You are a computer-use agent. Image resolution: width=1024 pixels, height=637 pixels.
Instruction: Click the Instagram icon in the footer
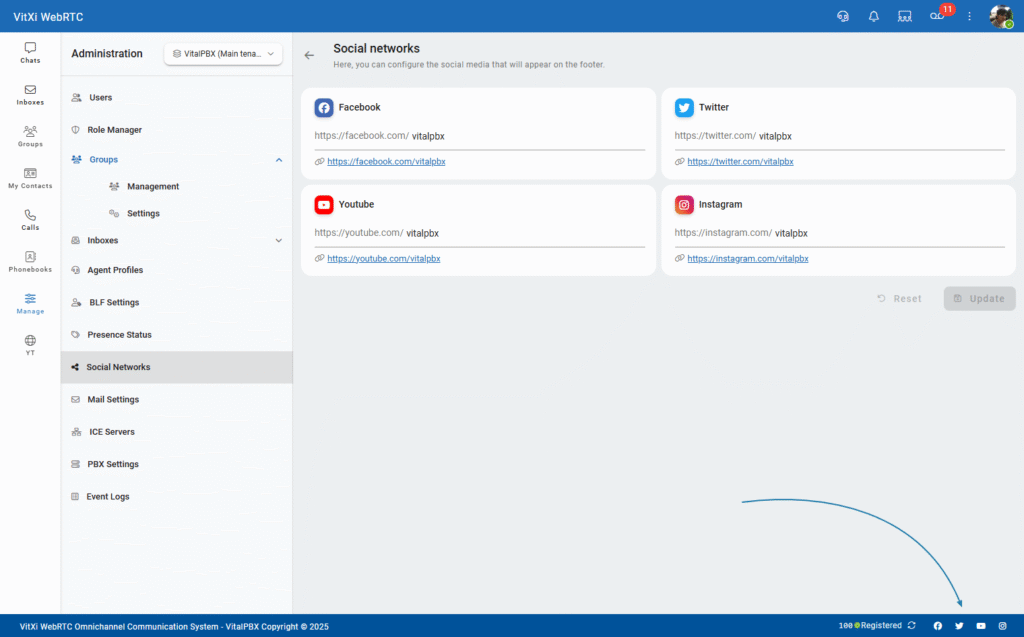1002,626
